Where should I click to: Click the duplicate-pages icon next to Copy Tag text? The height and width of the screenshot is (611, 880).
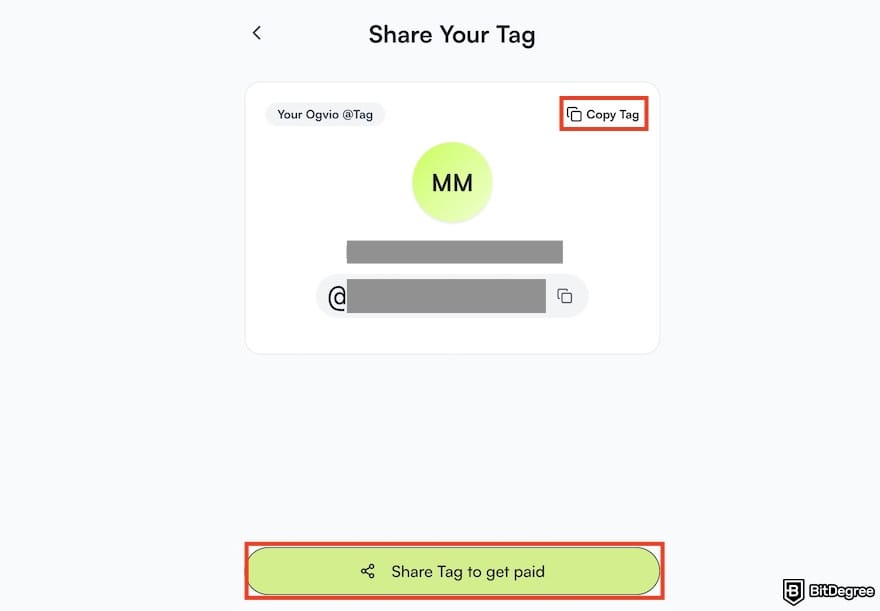[x=575, y=114]
